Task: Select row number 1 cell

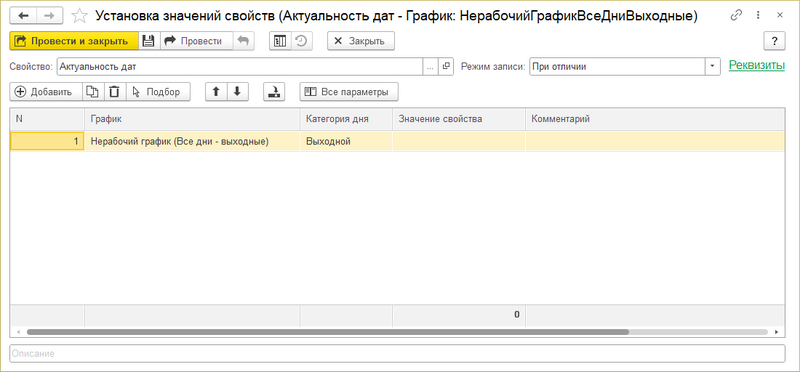Action: click(x=47, y=141)
